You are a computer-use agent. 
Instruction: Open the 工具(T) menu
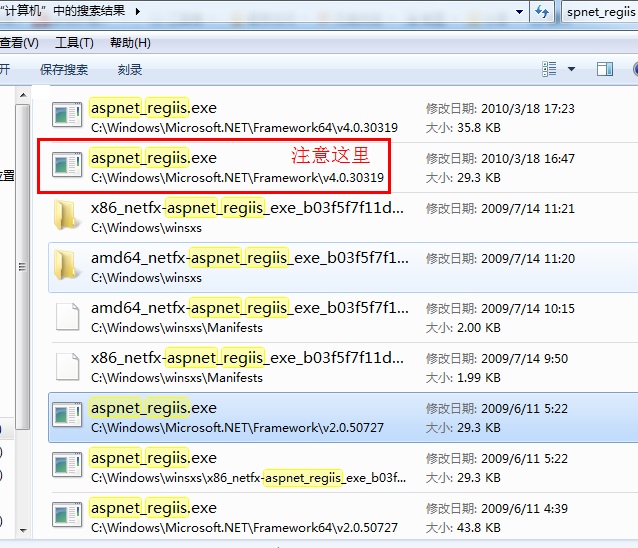click(74, 43)
